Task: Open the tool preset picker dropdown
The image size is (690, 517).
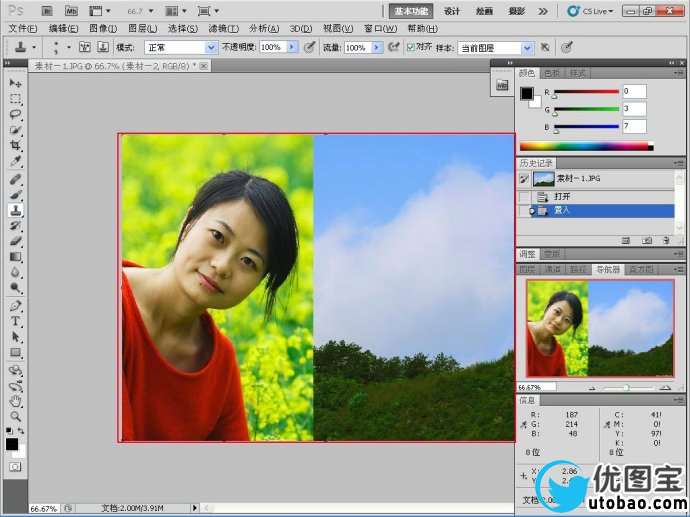Action: pos(34,47)
